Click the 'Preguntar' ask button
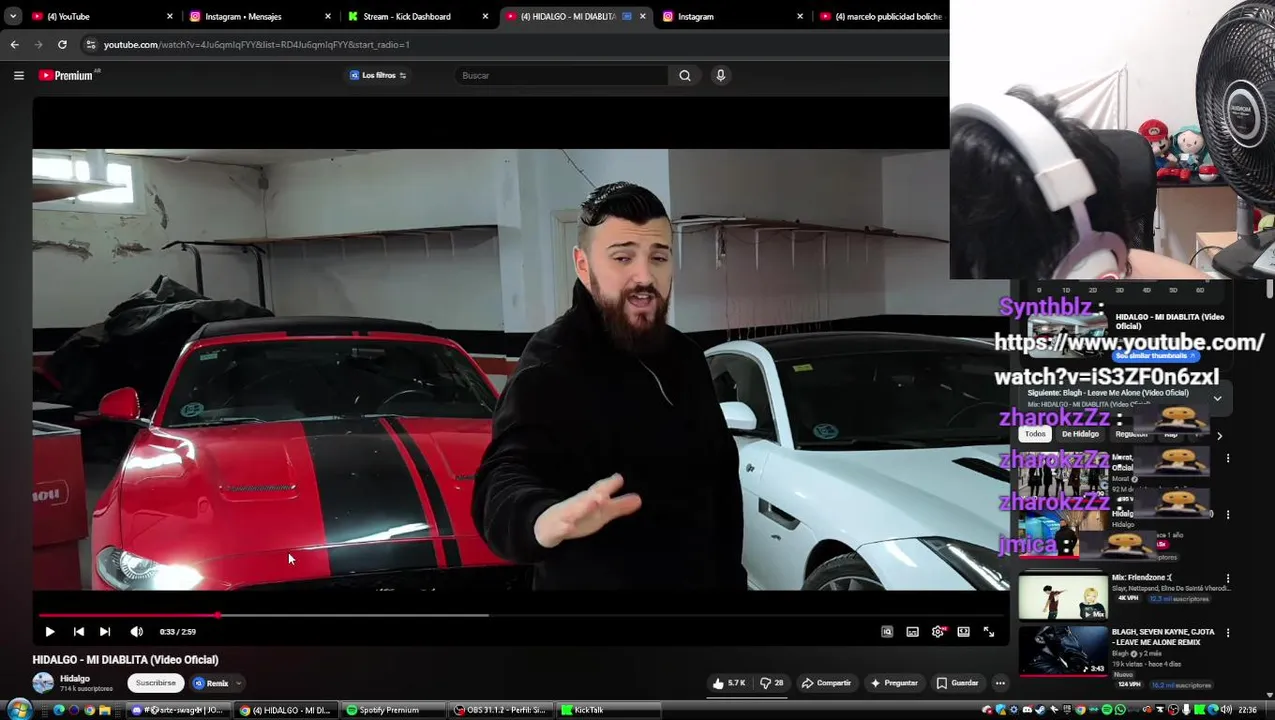The height and width of the screenshot is (720, 1275). point(894,683)
